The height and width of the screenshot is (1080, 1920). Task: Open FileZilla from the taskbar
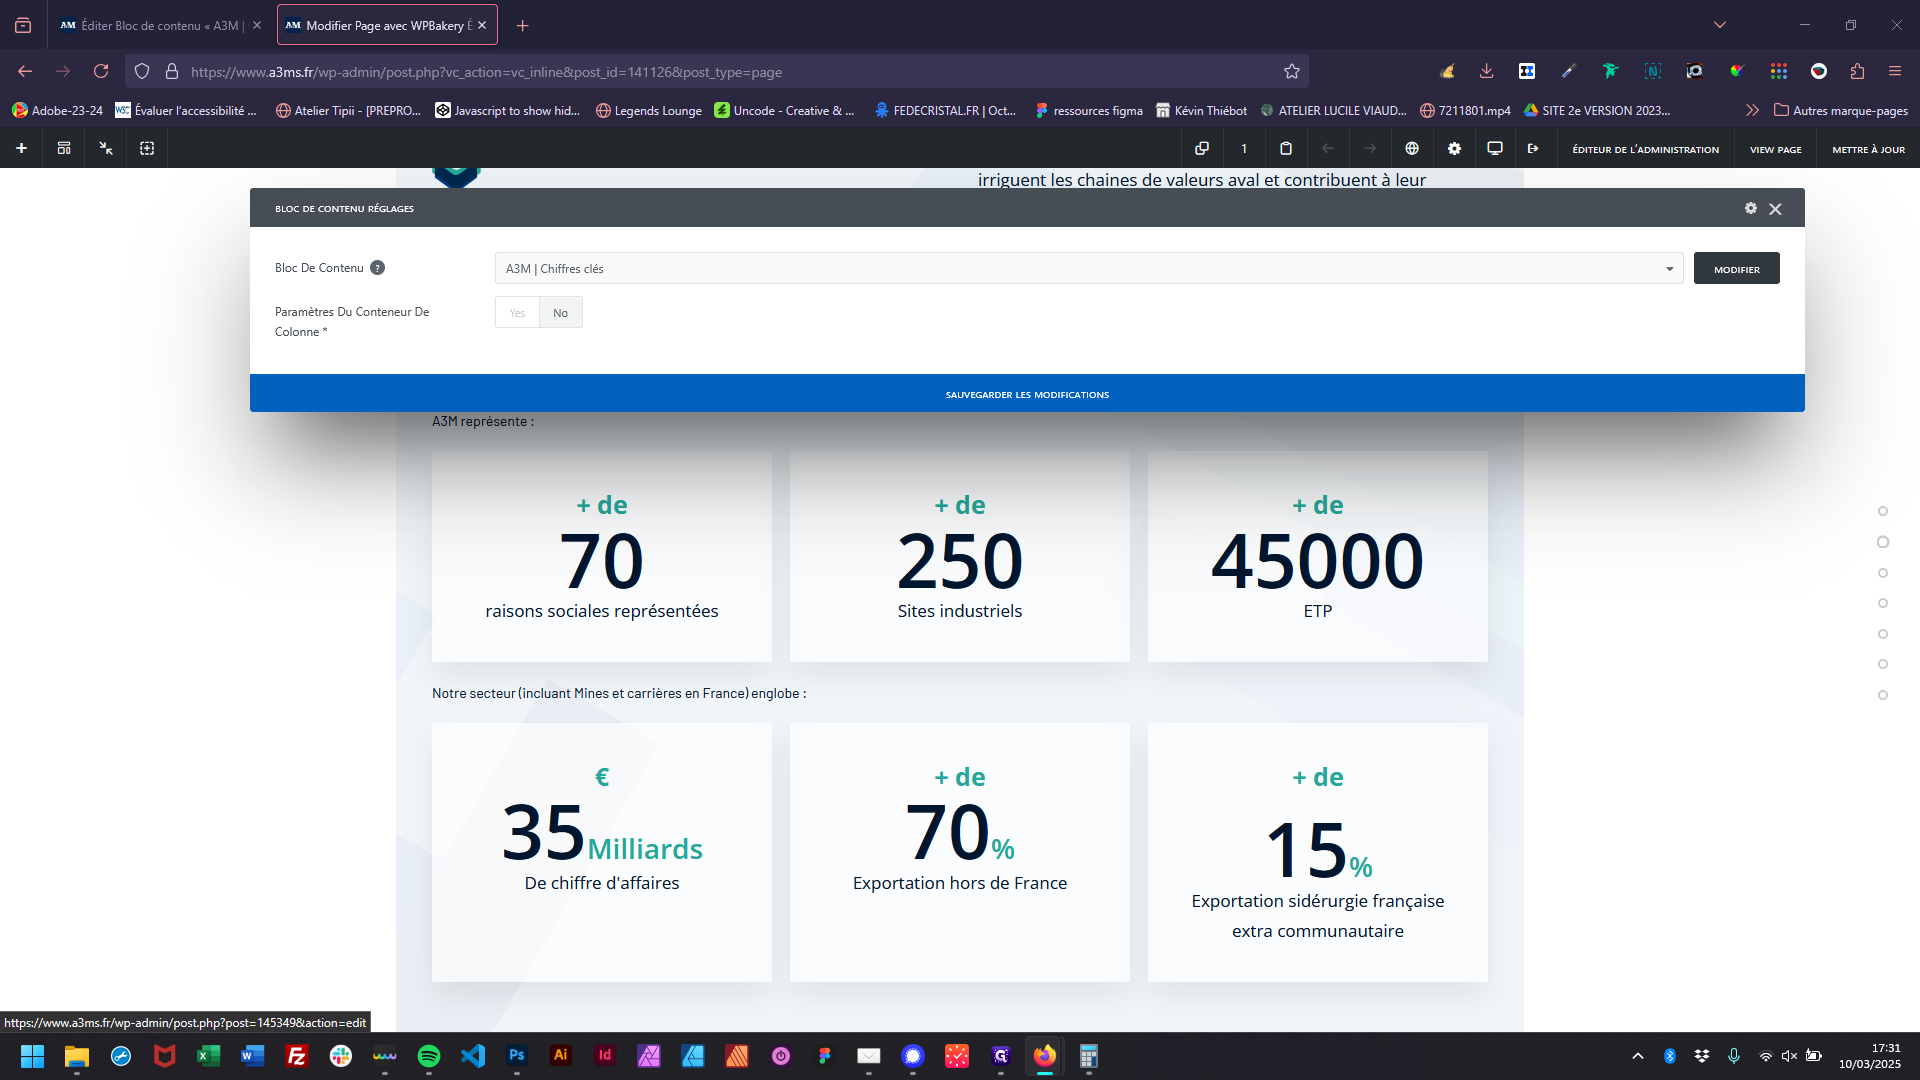coord(297,1055)
